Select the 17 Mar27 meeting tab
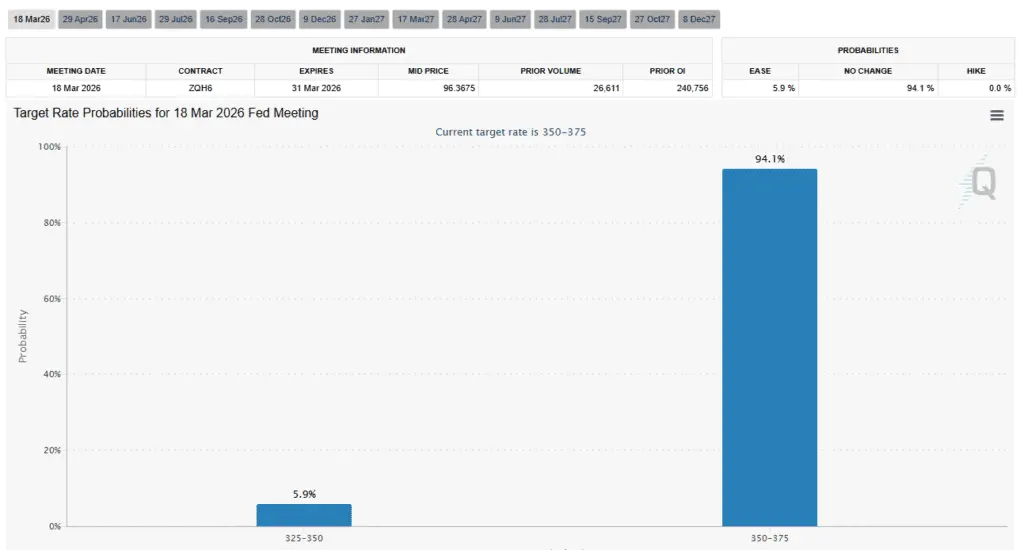This screenshot has width=1024, height=550. (414, 19)
